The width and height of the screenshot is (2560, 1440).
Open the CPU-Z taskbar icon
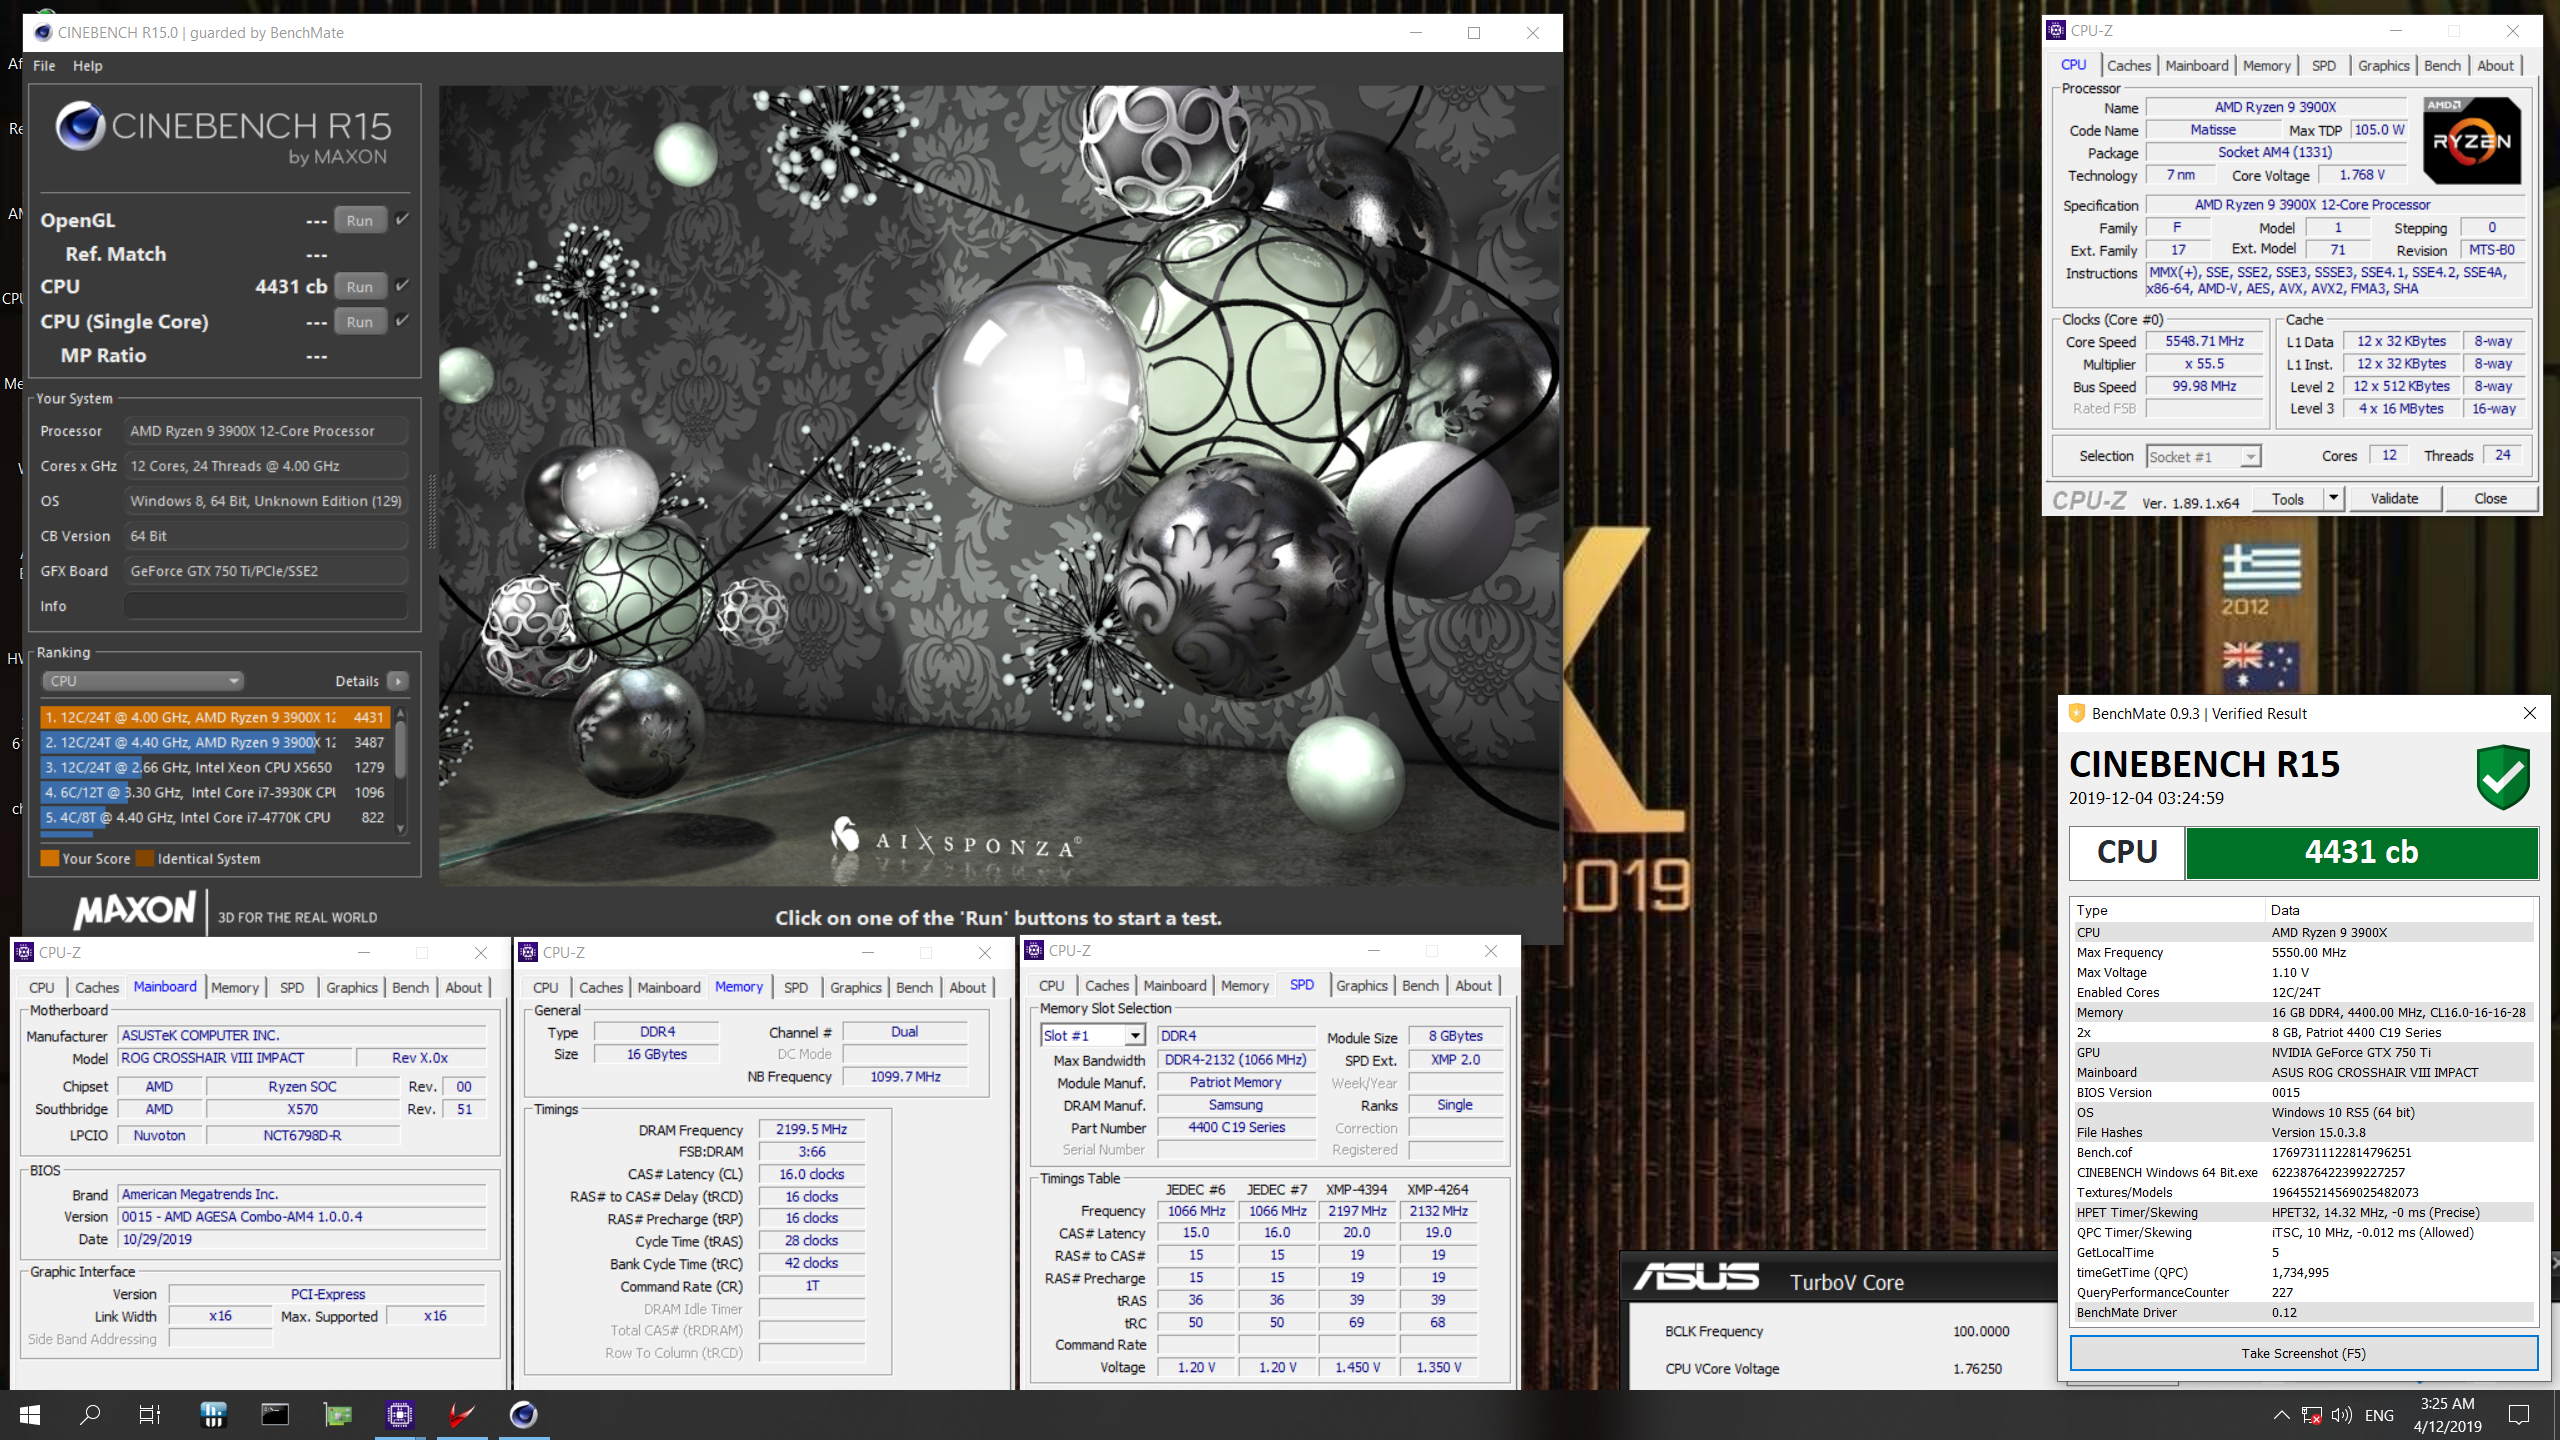pos(400,1415)
